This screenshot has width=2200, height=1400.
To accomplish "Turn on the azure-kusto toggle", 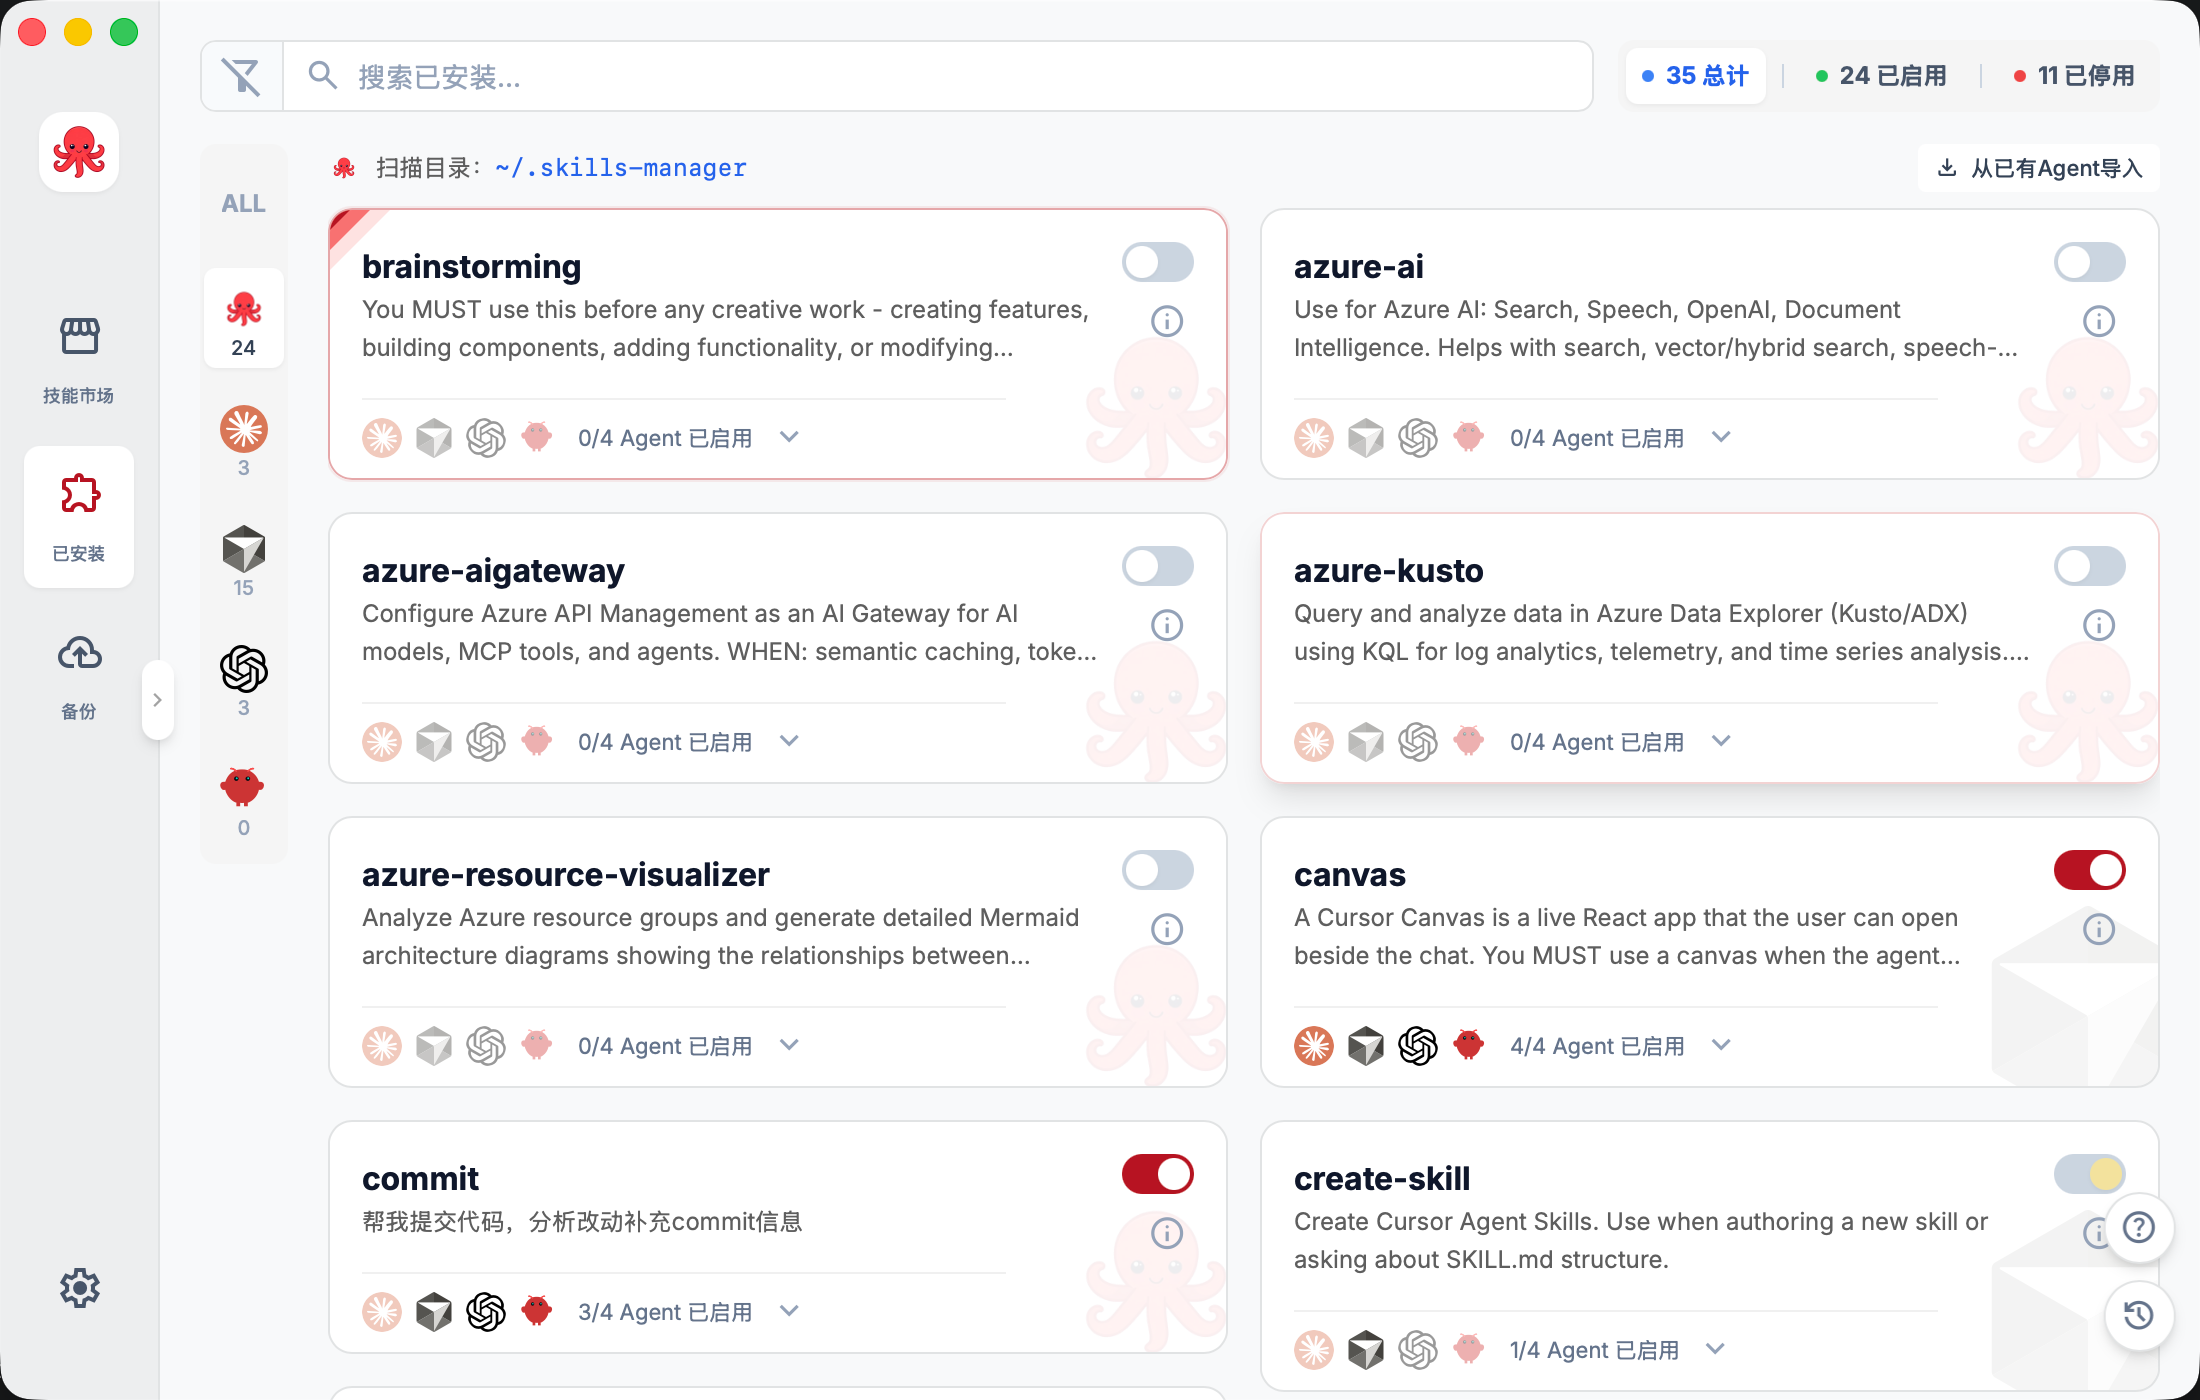I will (2090, 567).
